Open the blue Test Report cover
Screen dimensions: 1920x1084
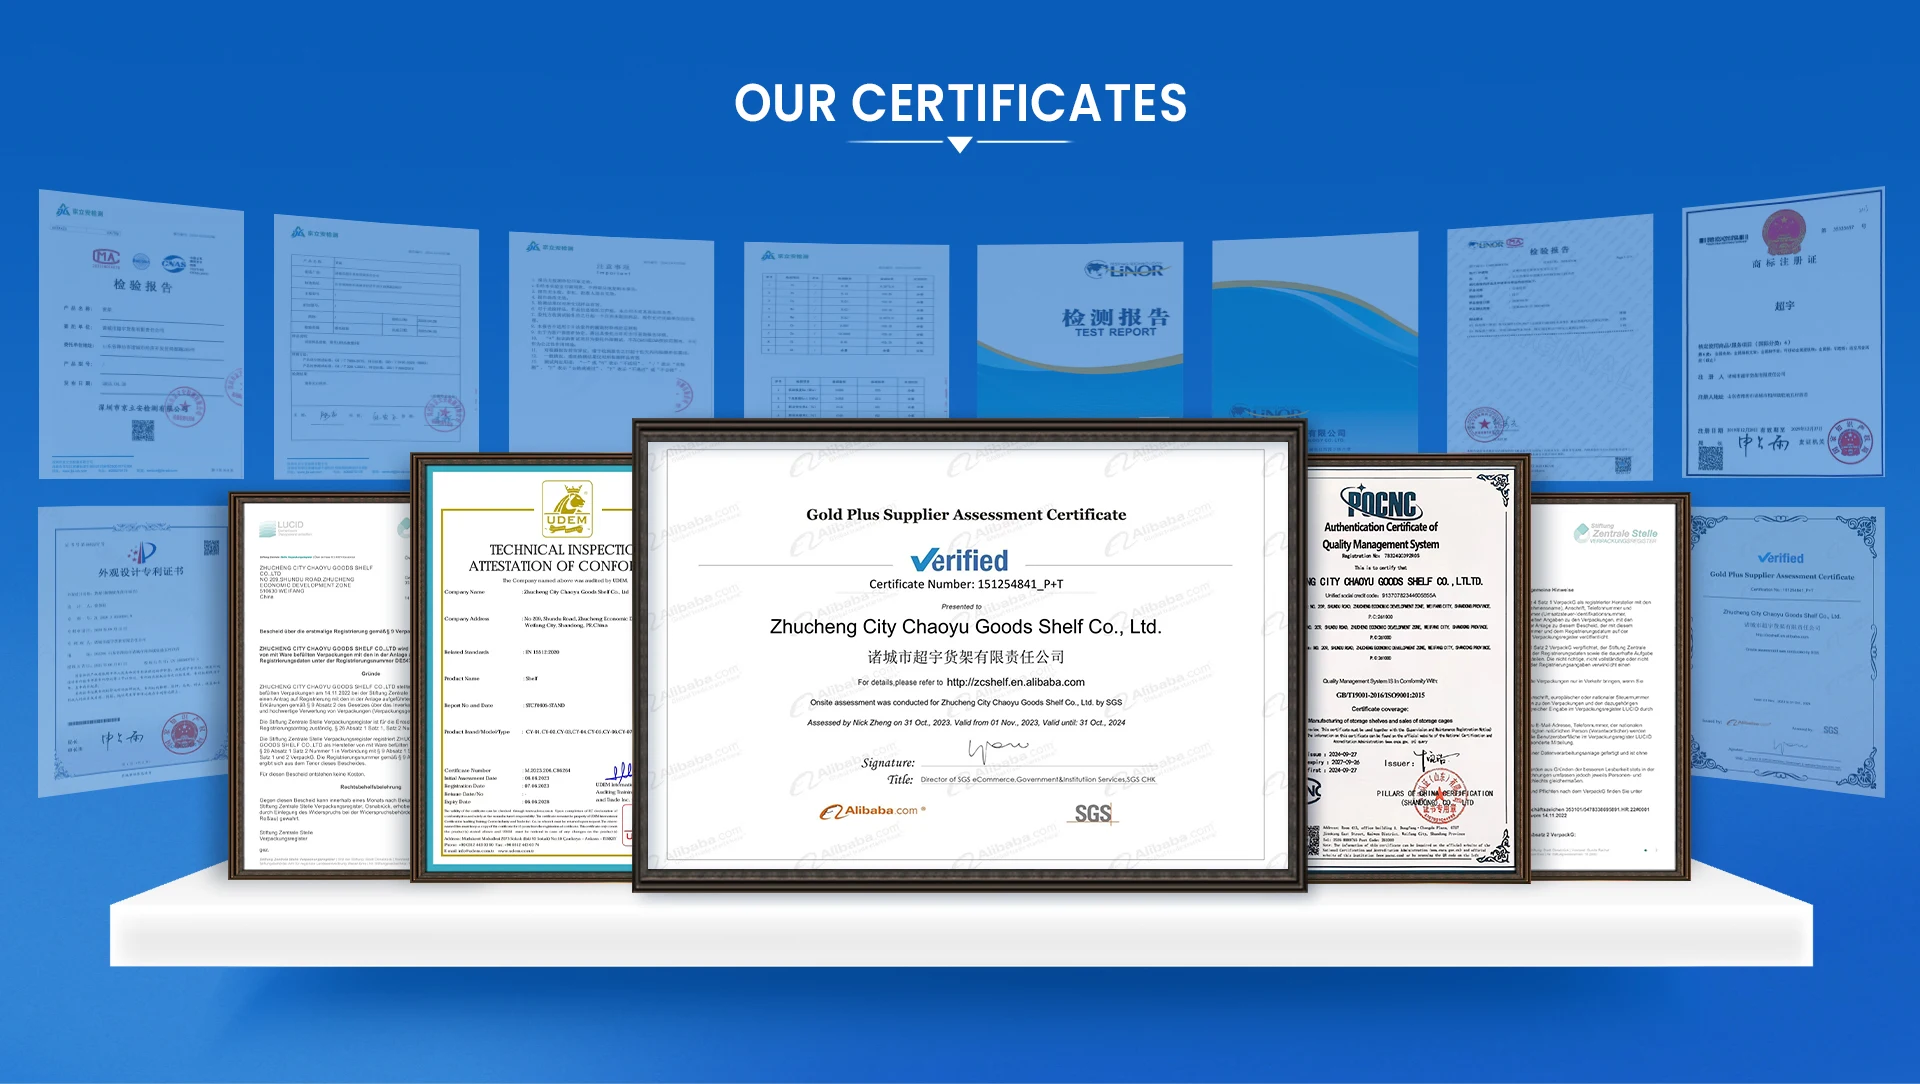pos(1080,330)
